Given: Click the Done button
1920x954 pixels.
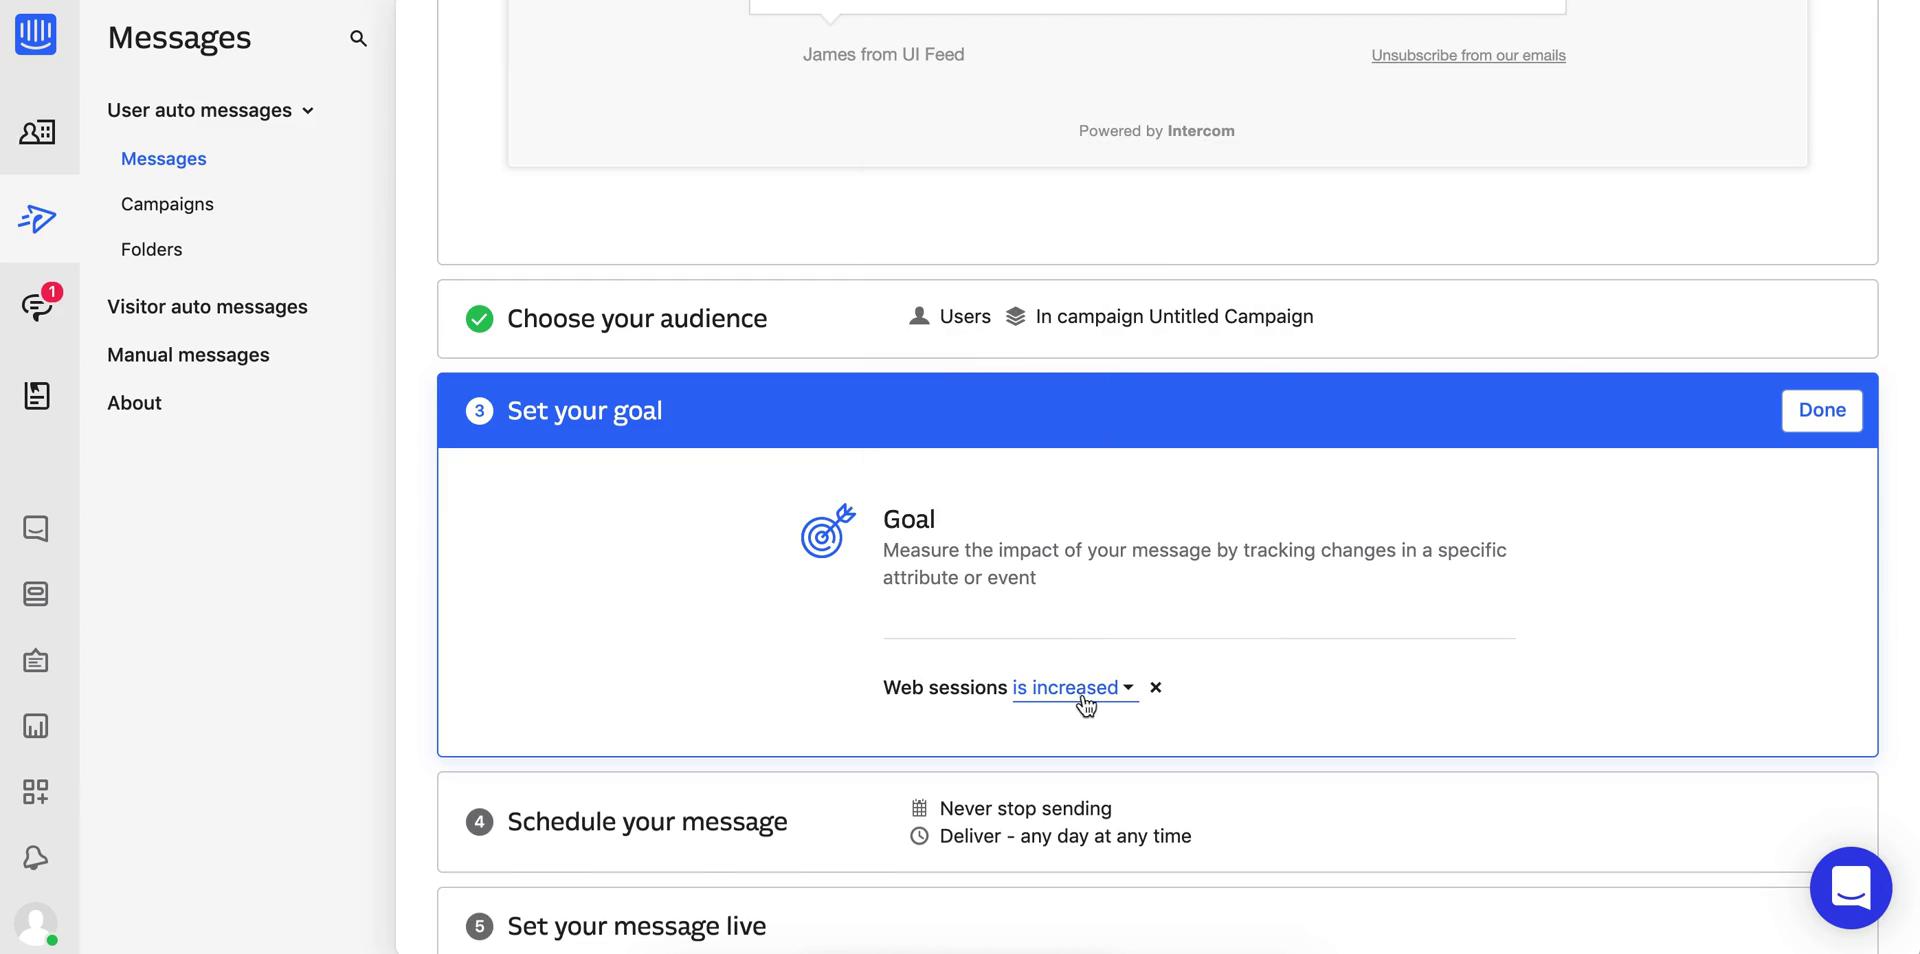Looking at the screenshot, I should point(1821,411).
